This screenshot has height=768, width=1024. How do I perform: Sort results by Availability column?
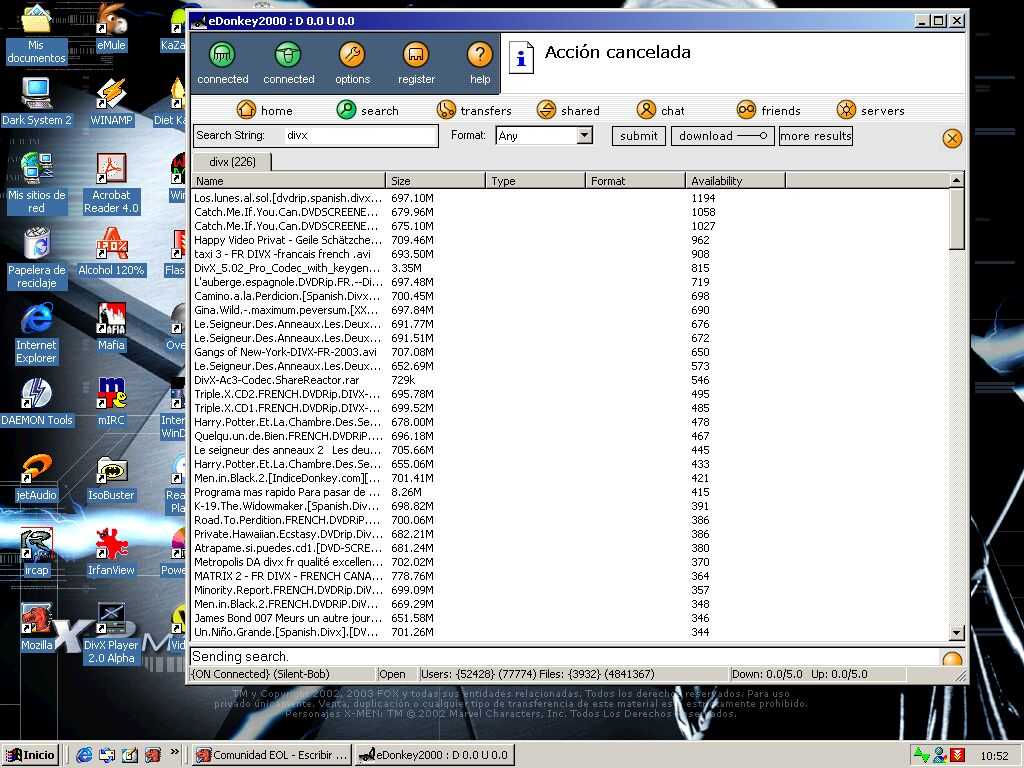point(735,181)
